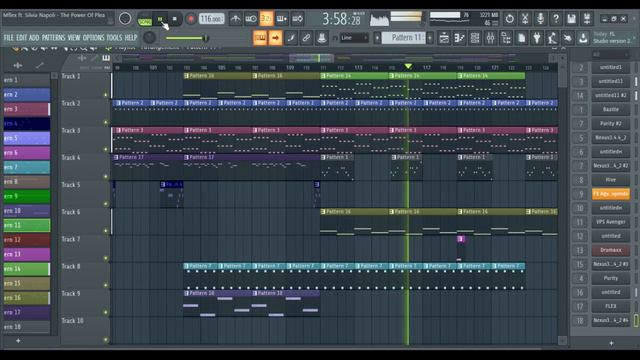Open the ADD menu

click(34, 38)
